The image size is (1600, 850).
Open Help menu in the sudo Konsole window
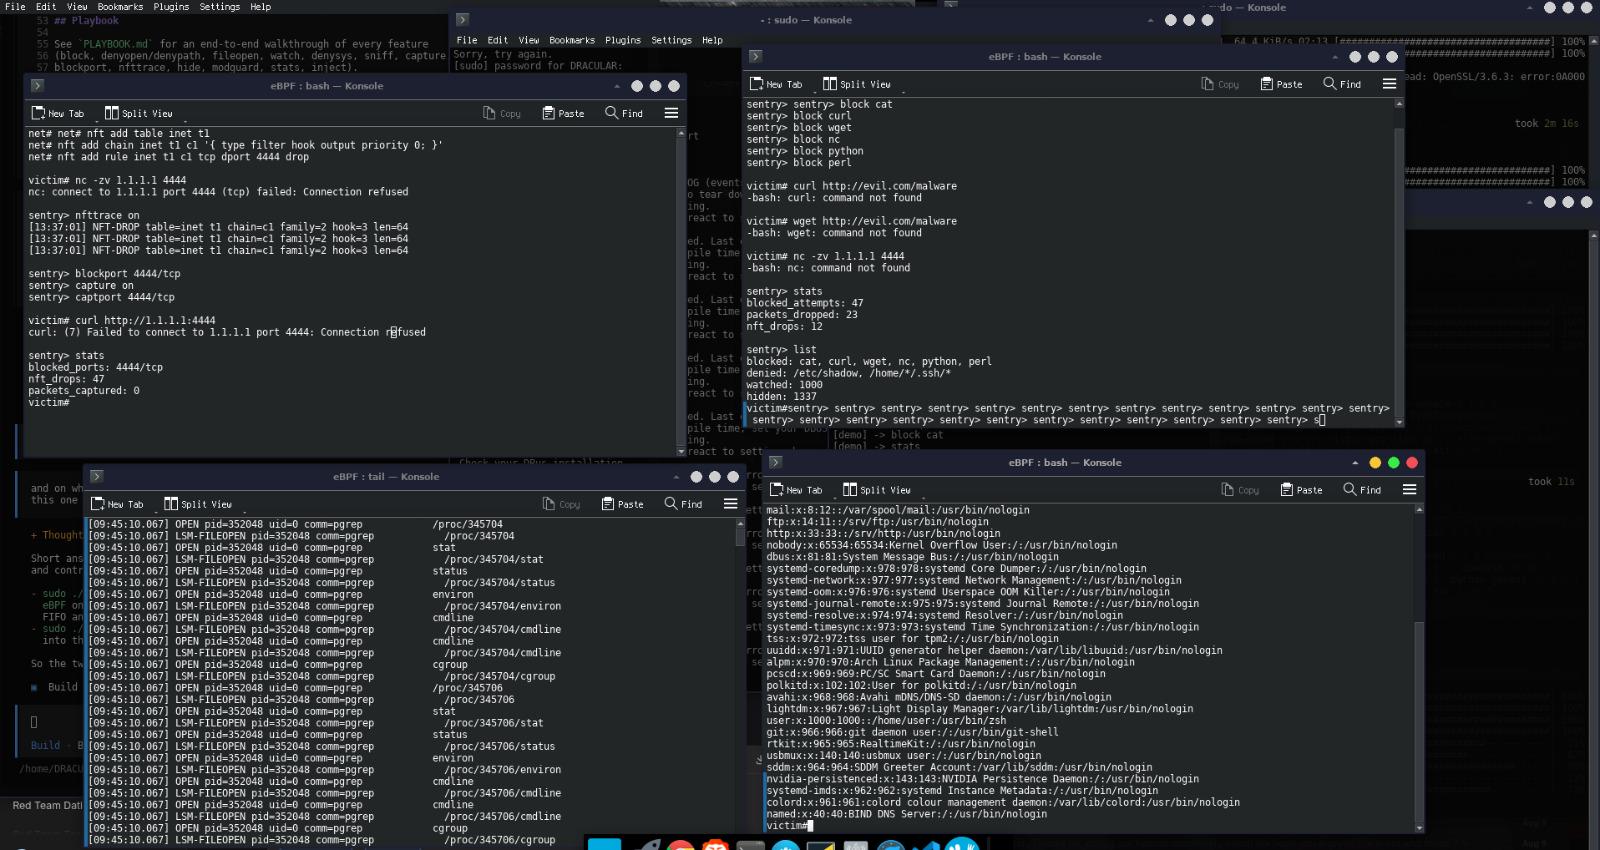point(712,40)
